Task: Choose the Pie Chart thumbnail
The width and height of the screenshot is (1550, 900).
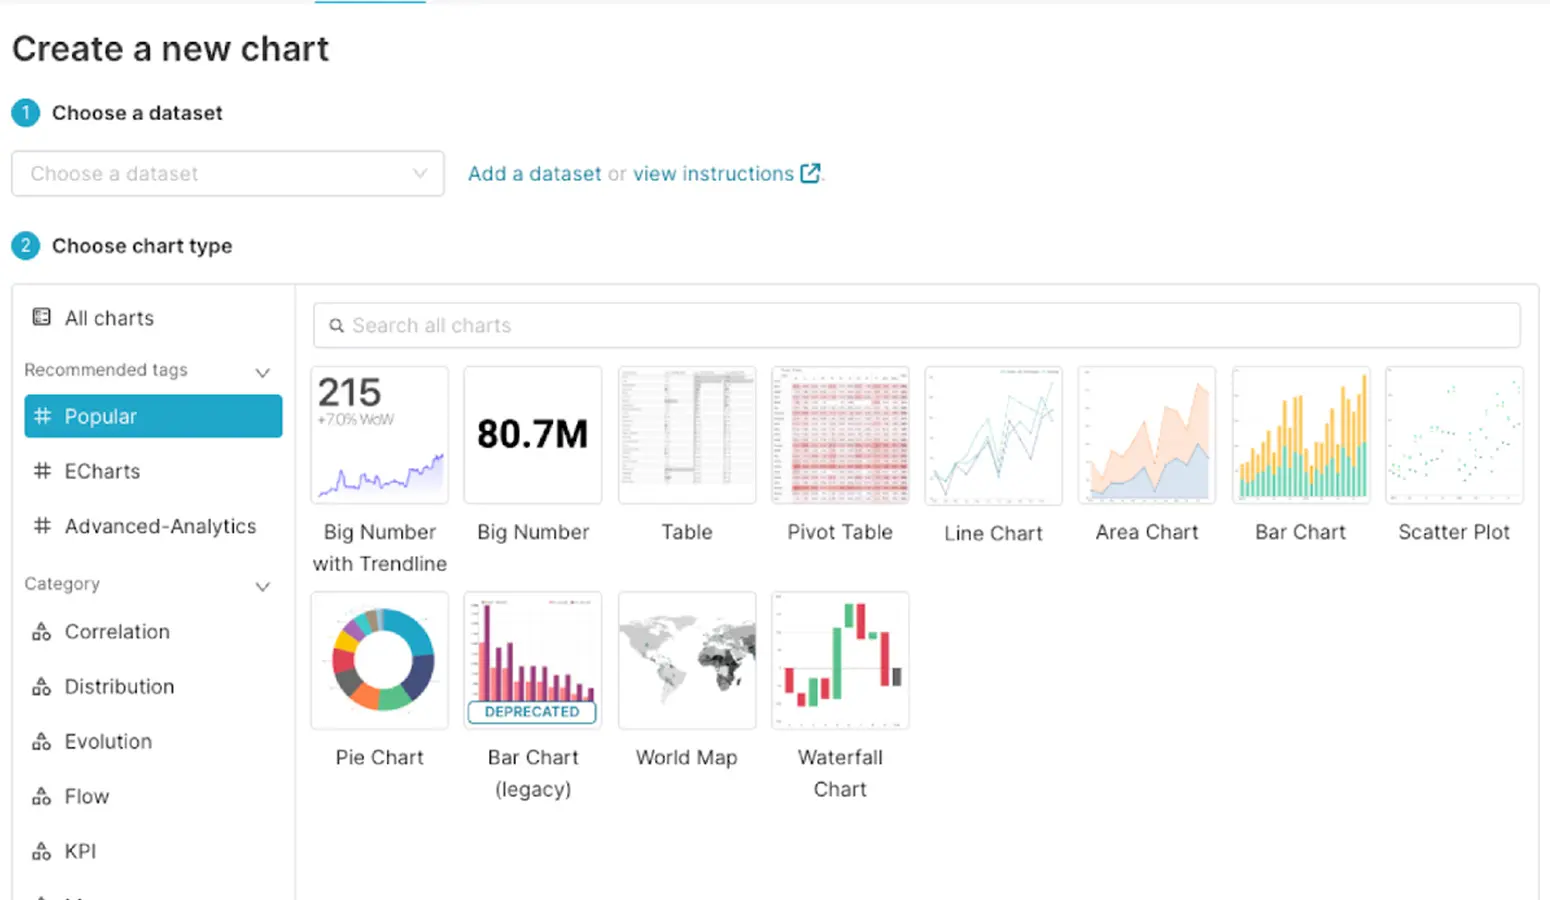Action: coord(380,661)
